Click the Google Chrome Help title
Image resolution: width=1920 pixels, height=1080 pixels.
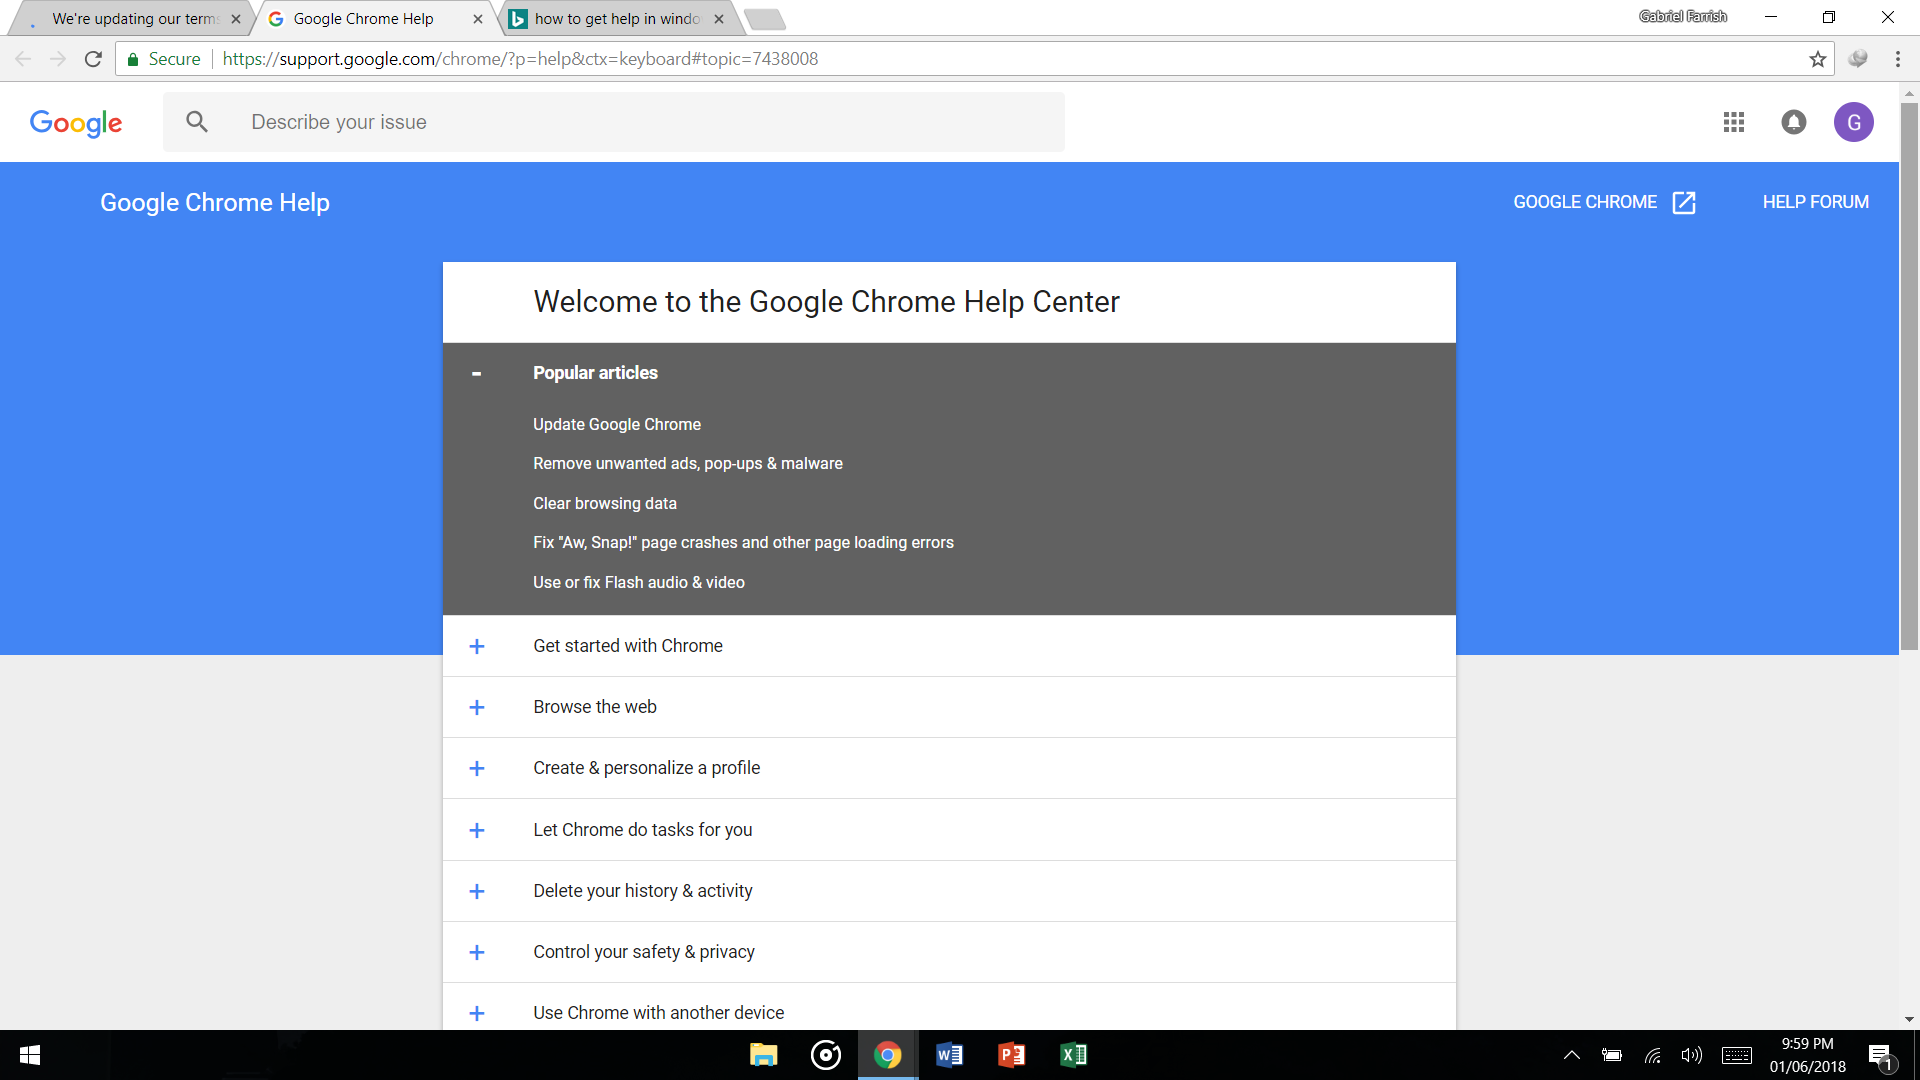(215, 203)
